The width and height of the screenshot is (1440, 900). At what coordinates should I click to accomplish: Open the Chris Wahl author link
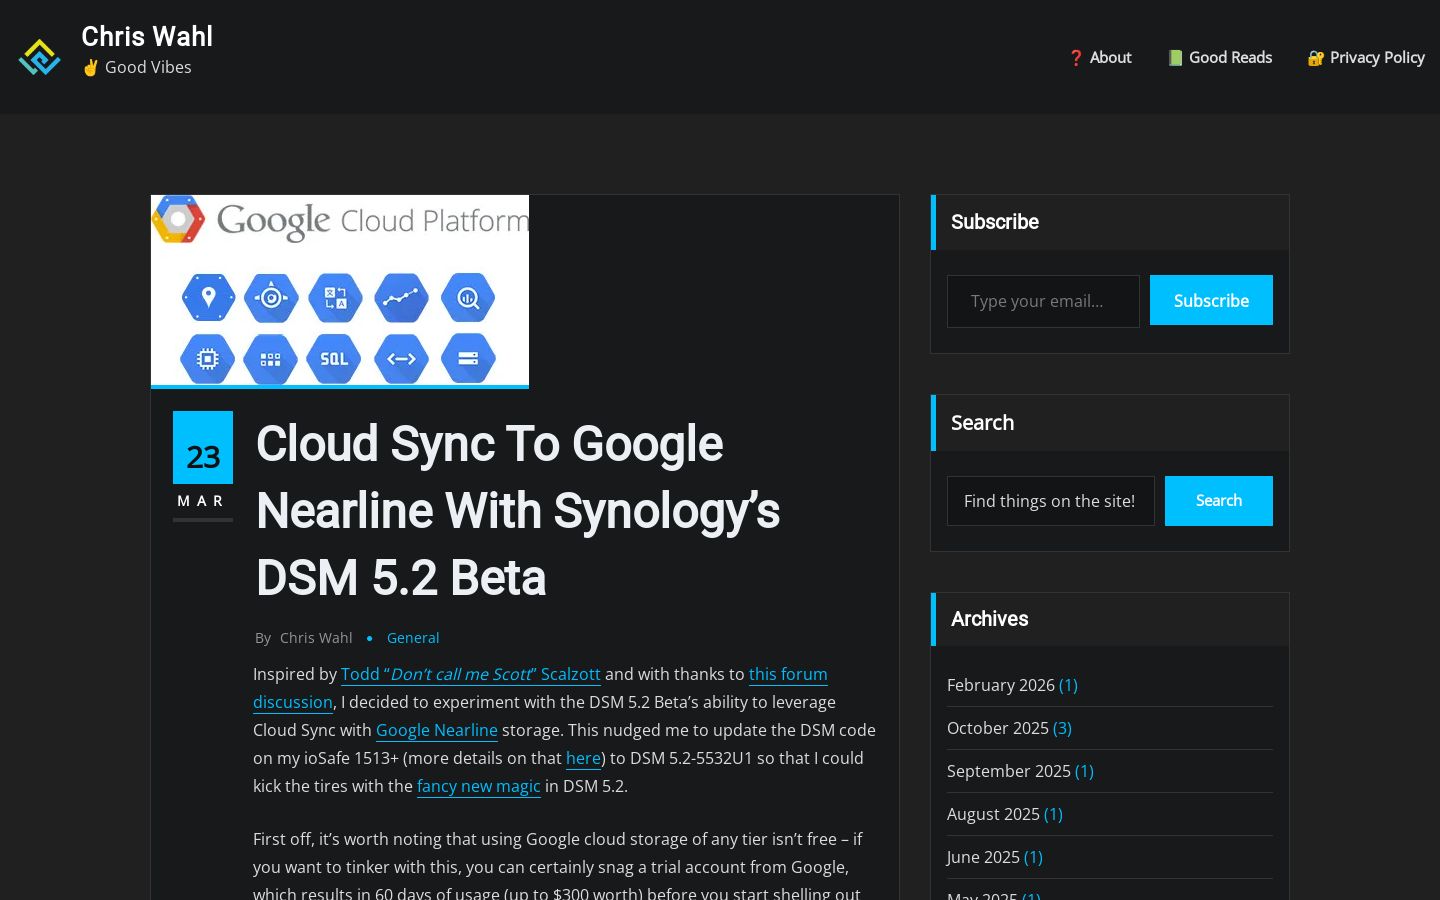pos(316,638)
